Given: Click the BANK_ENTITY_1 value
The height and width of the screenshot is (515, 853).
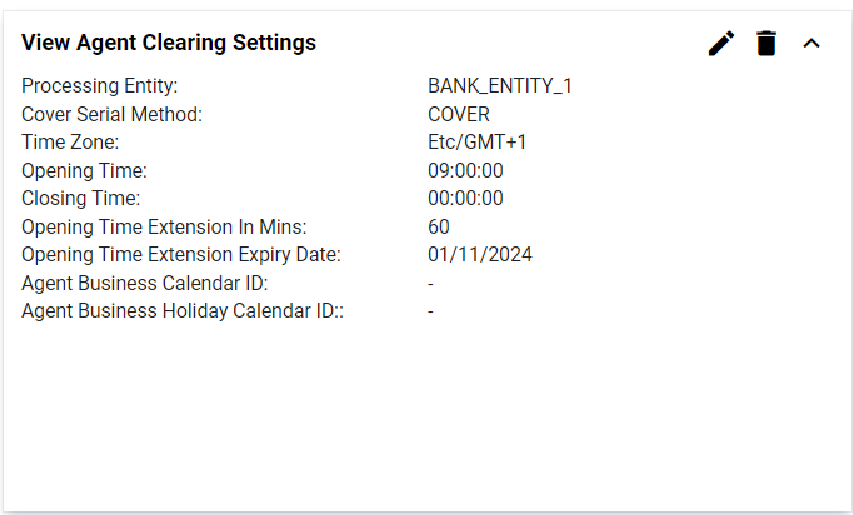Looking at the screenshot, I should coord(500,86).
